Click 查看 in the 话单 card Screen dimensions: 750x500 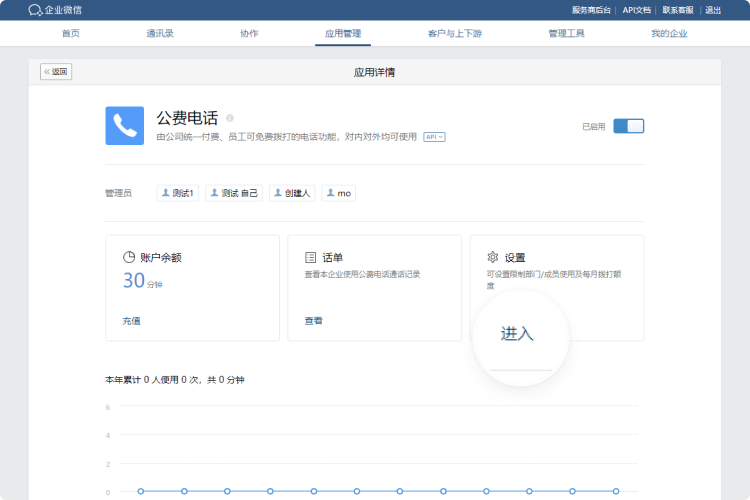[314, 321]
